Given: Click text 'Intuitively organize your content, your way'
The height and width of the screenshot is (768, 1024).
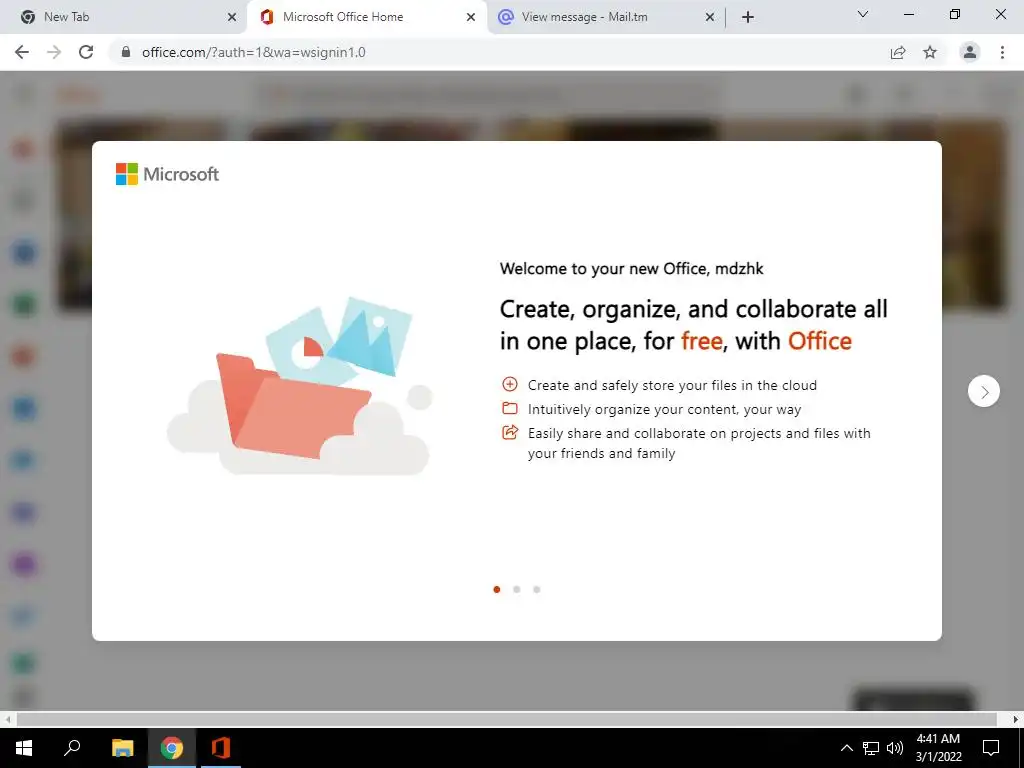Looking at the screenshot, I should click(x=664, y=409).
